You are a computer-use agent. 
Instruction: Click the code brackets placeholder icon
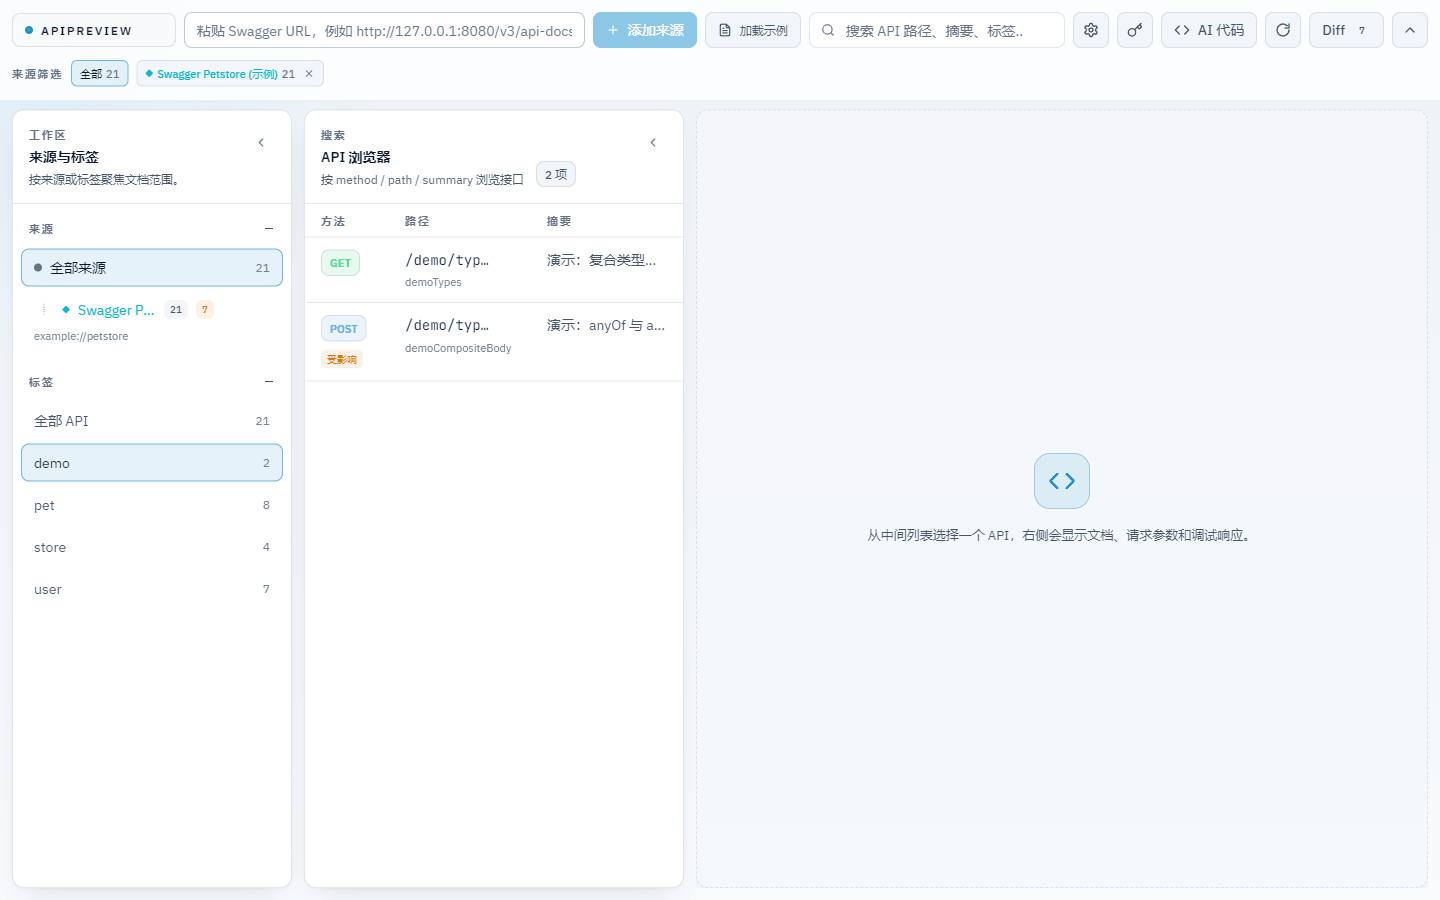(1062, 481)
